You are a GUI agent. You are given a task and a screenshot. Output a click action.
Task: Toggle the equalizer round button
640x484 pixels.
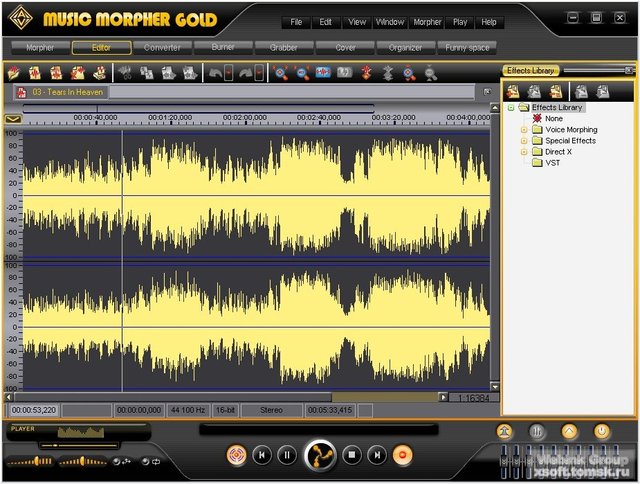(537, 431)
